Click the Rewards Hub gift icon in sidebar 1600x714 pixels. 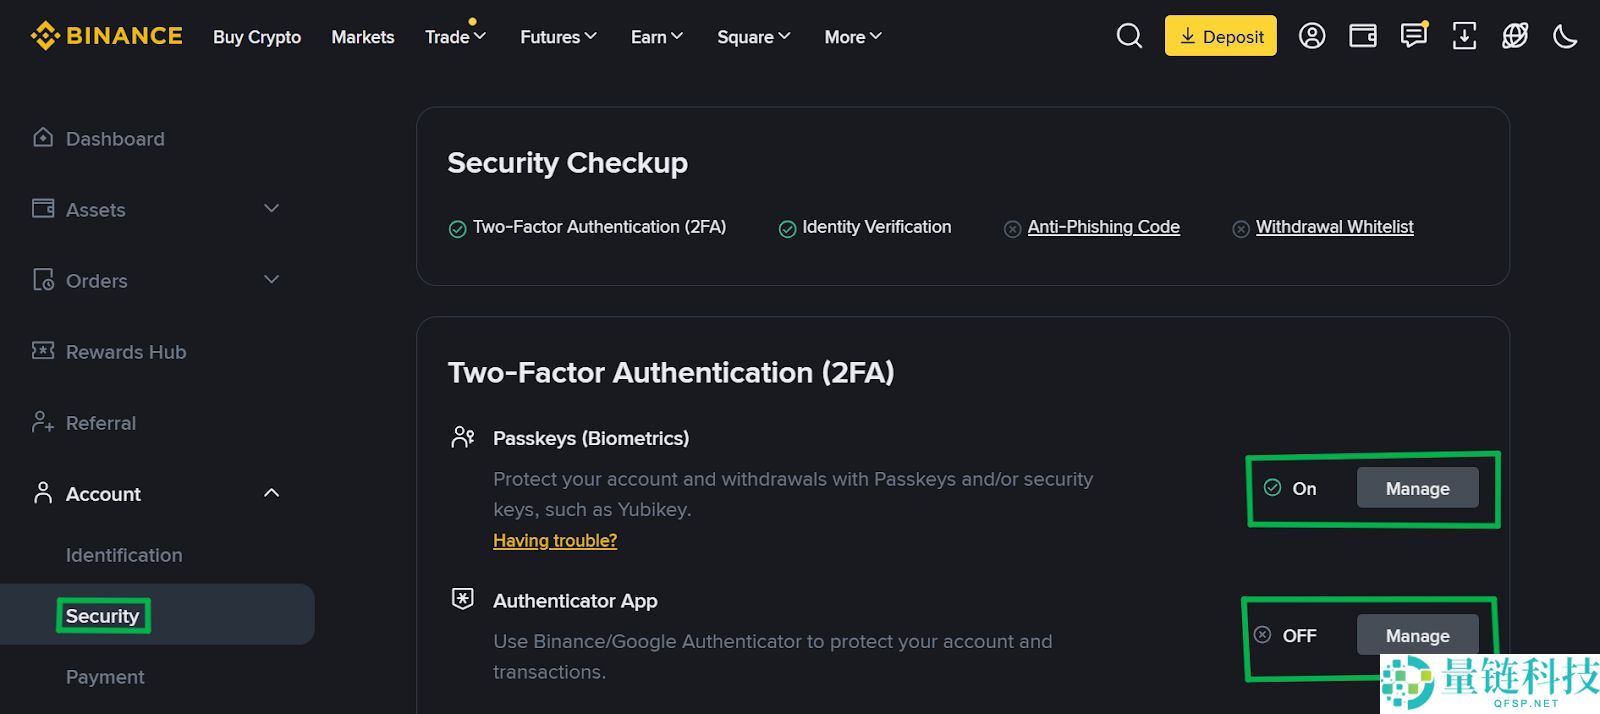click(42, 351)
